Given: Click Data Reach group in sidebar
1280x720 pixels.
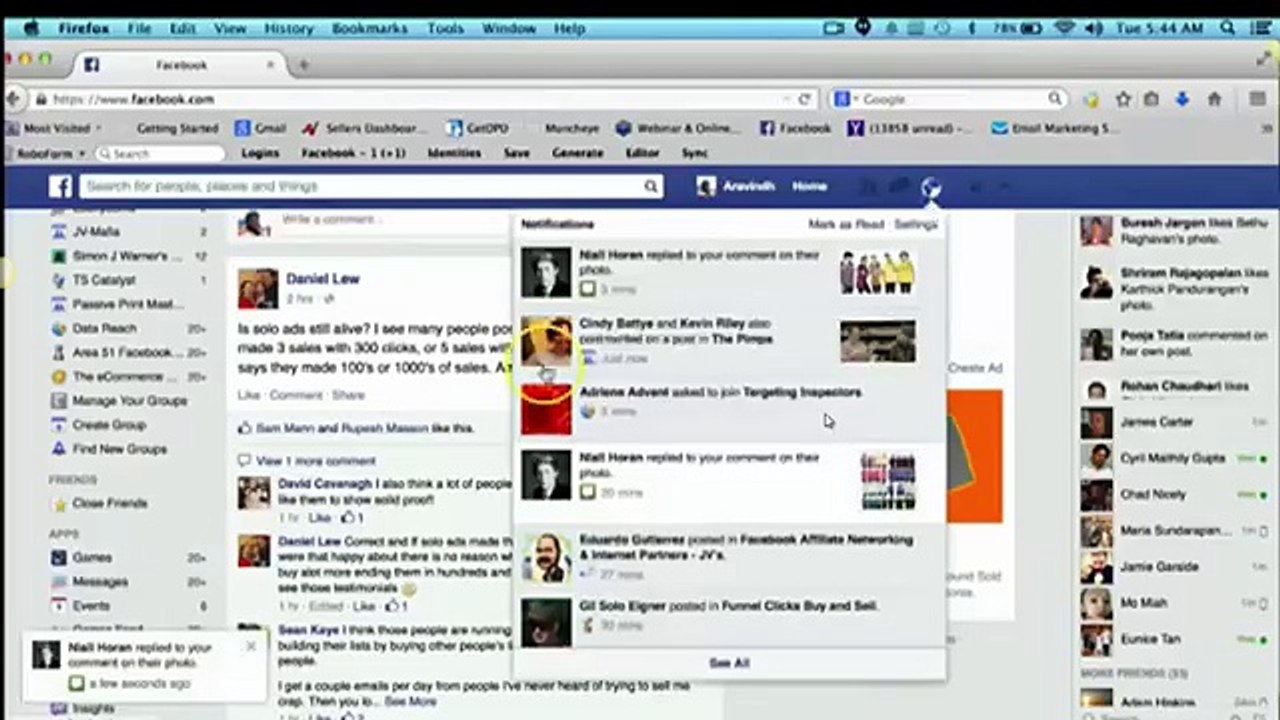Looking at the screenshot, I should pos(104,328).
